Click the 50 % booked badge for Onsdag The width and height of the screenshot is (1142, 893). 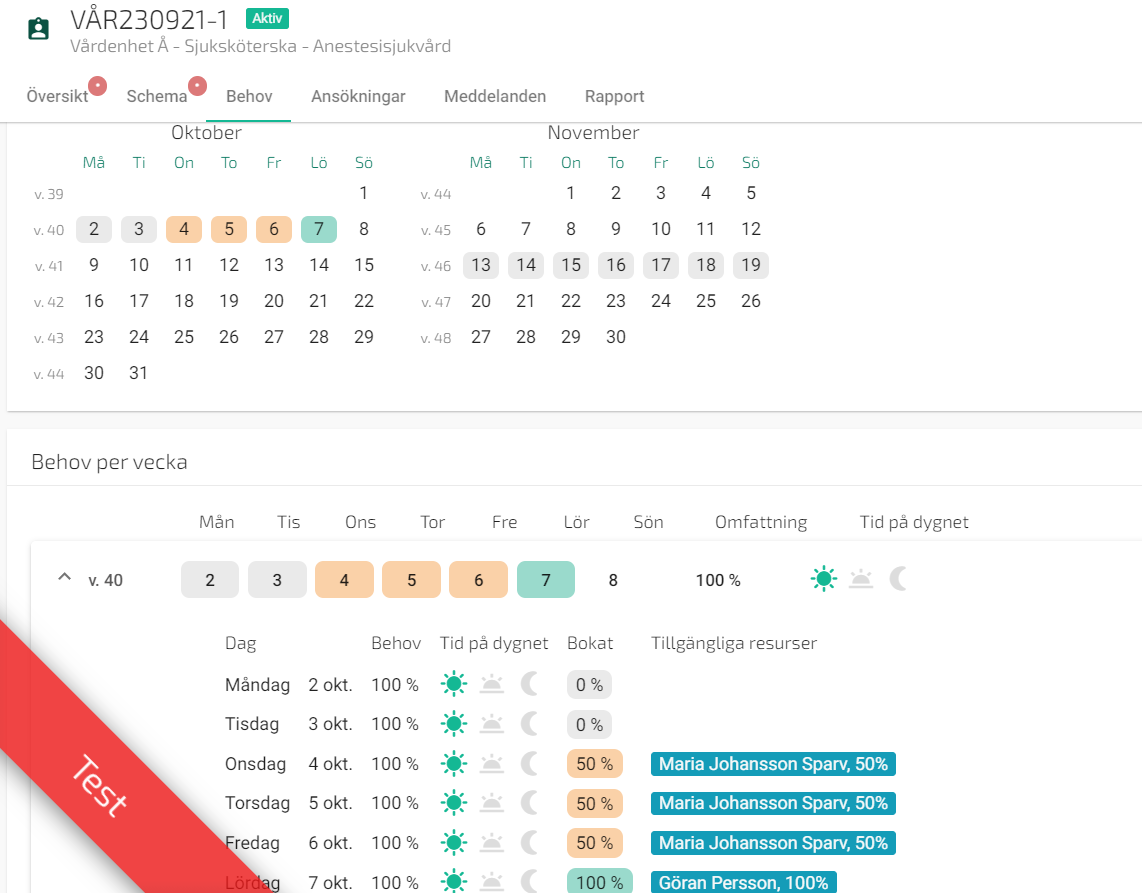[x=594, y=764]
